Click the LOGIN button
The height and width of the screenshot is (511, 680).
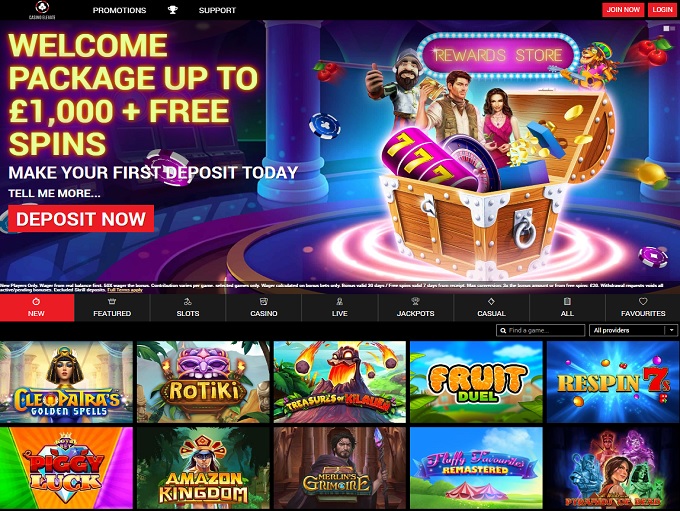tap(662, 10)
